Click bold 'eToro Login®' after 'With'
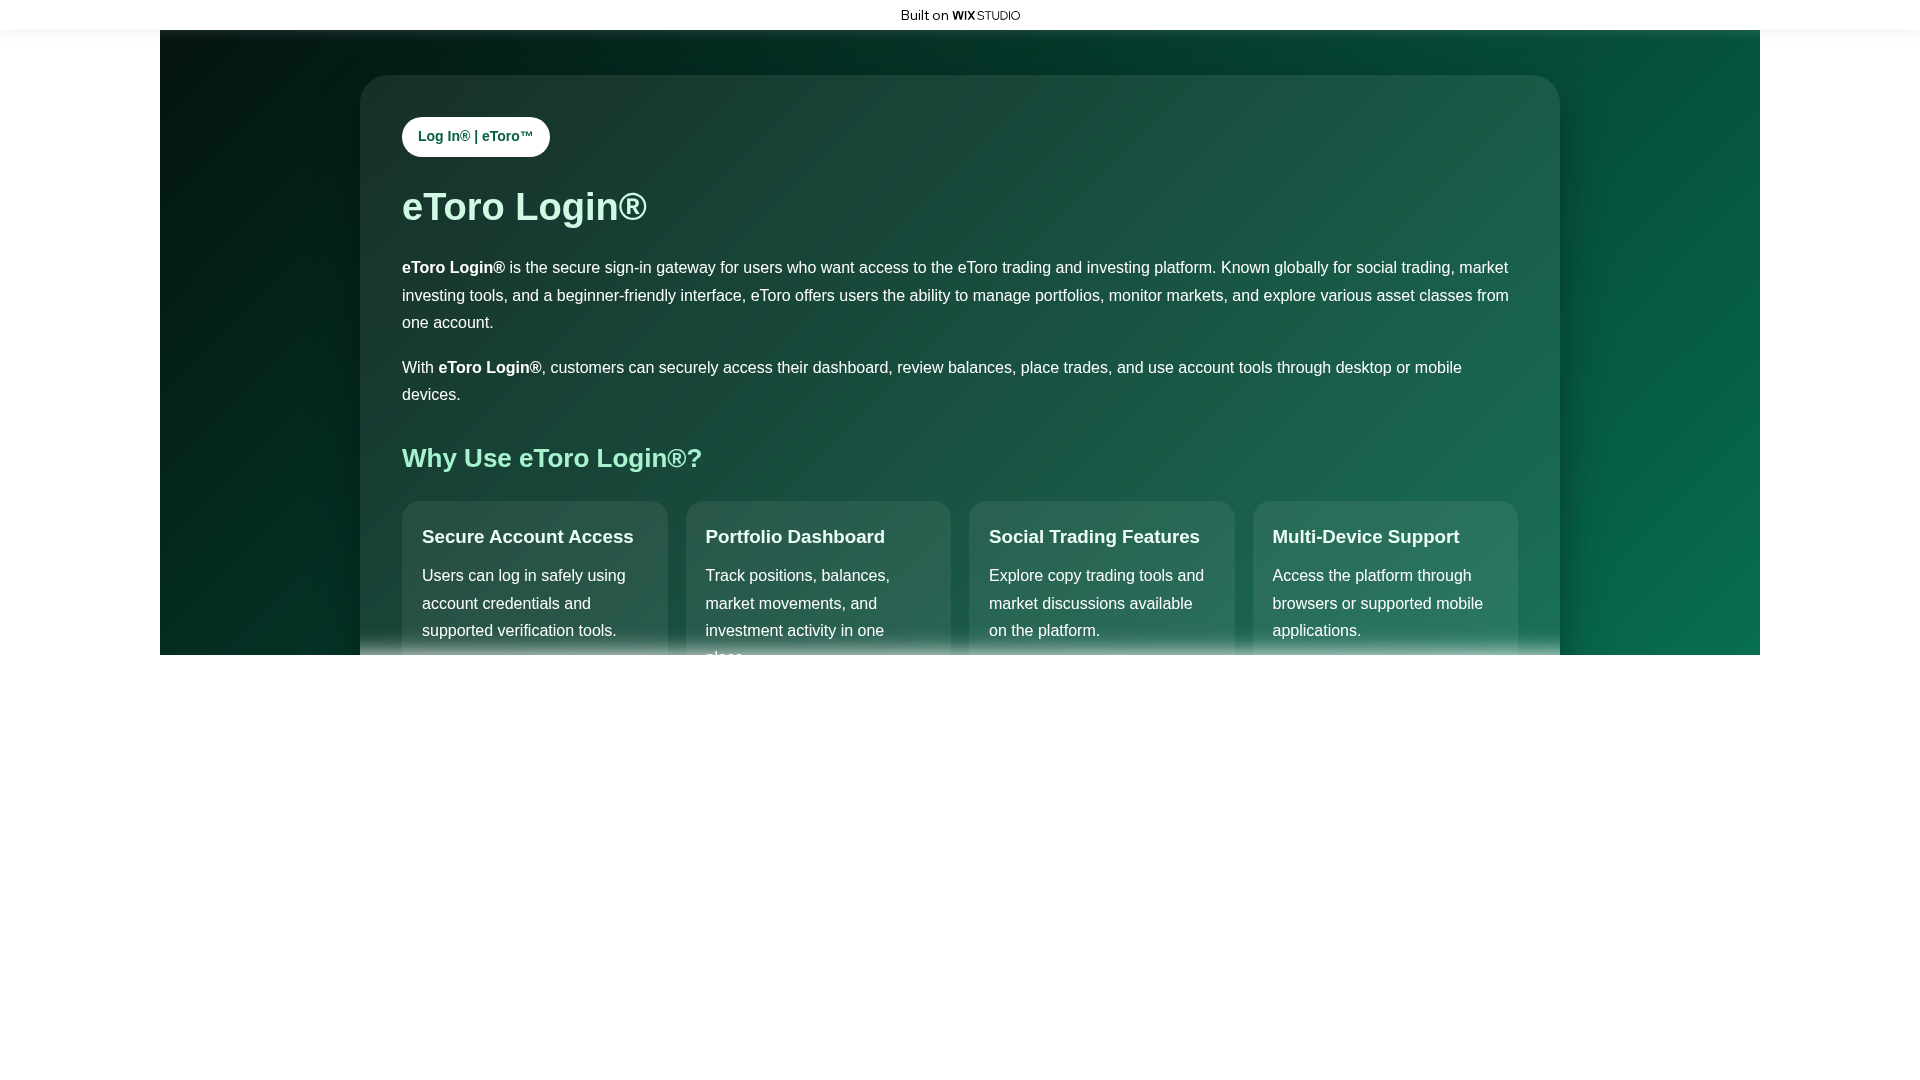This screenshot has width=1920, height=1080. 490,368
